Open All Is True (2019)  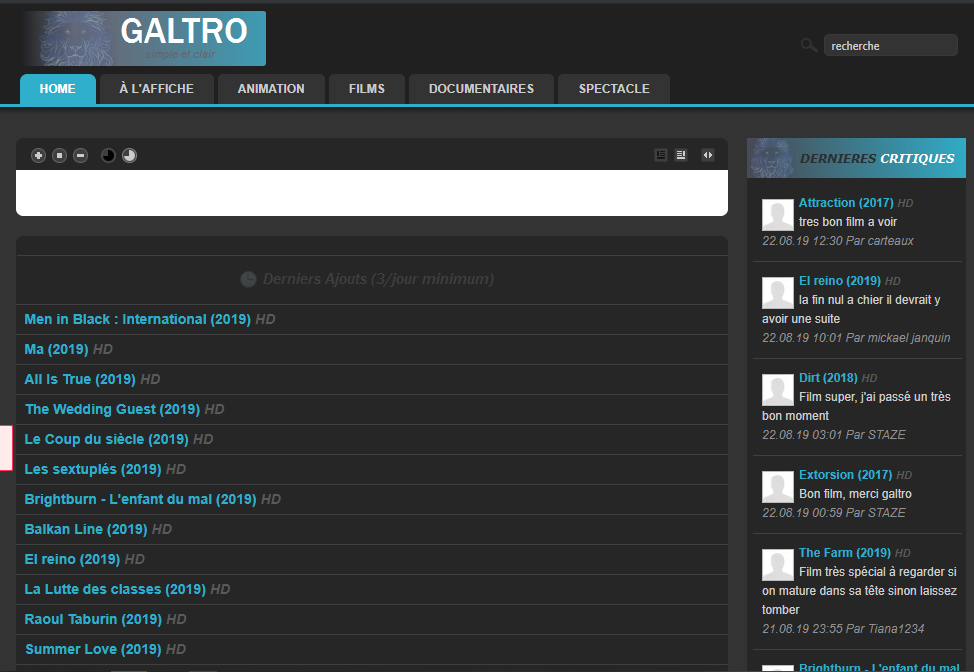click(80, 379)
